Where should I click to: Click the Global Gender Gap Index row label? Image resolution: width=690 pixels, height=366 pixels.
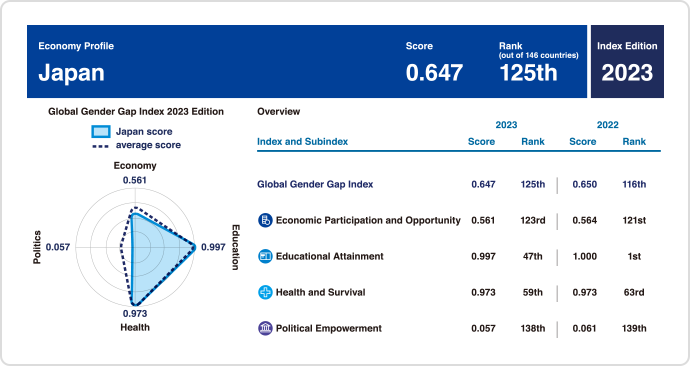click(x=315, y=184)
